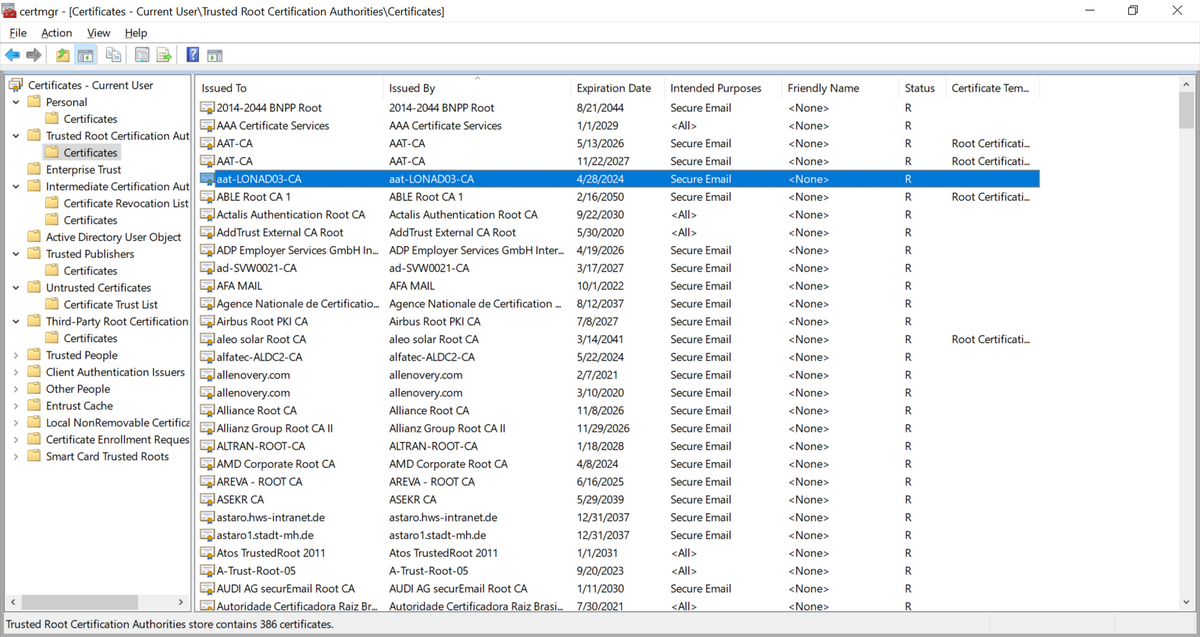Click the Back arrow in the toolbar

pos(13,55)
